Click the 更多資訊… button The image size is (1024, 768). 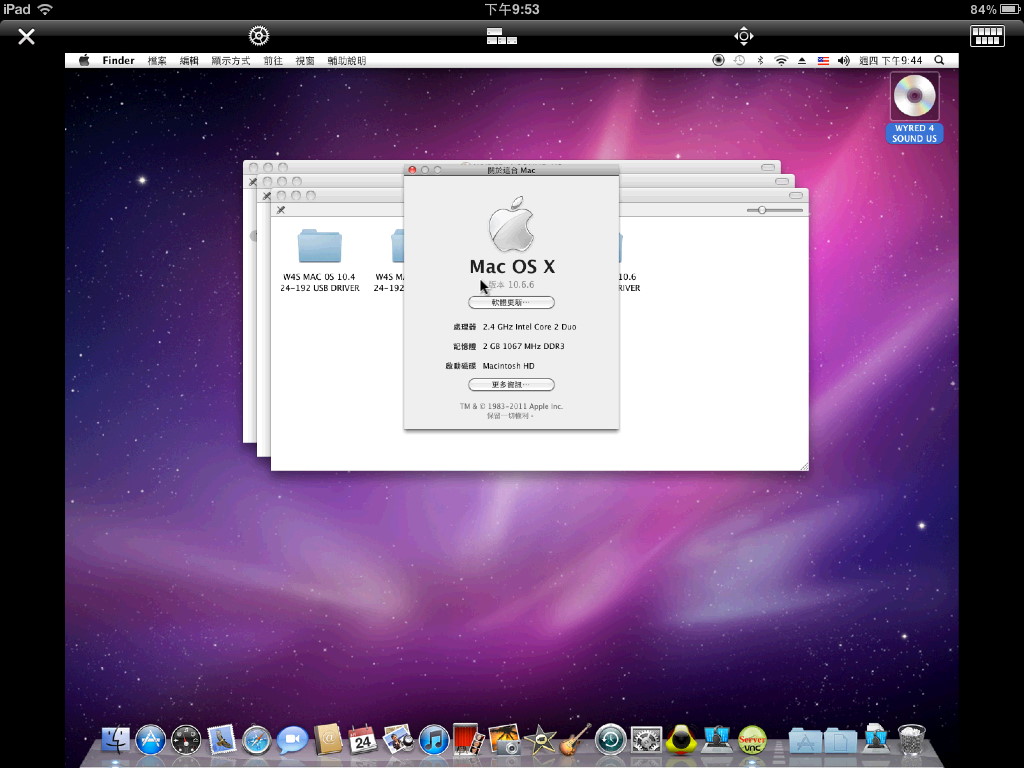click(511, 385)
